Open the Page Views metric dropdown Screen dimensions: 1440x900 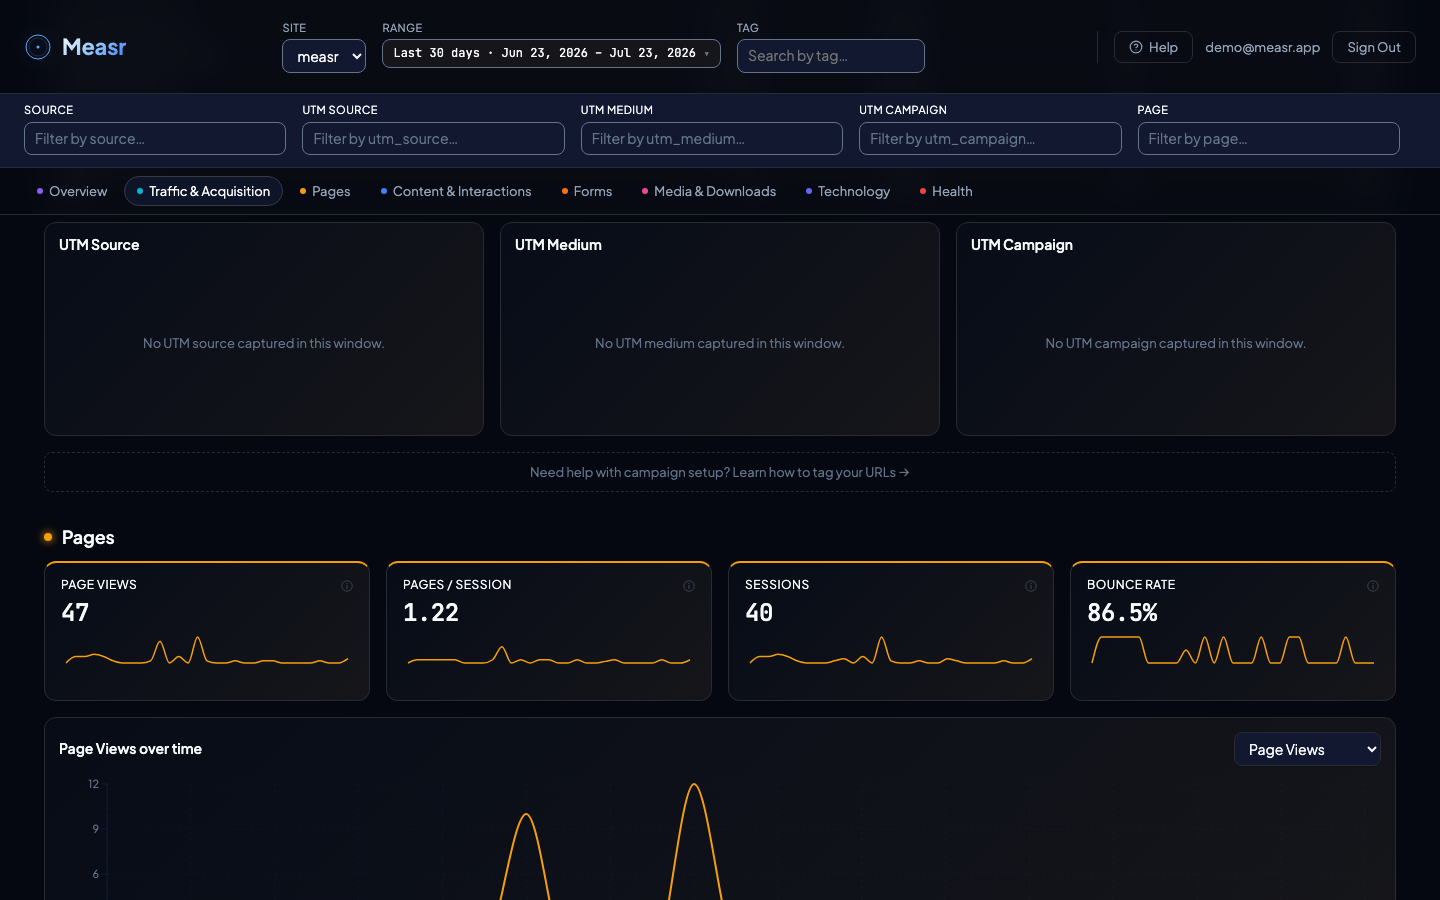click(x=1307, y=749)
